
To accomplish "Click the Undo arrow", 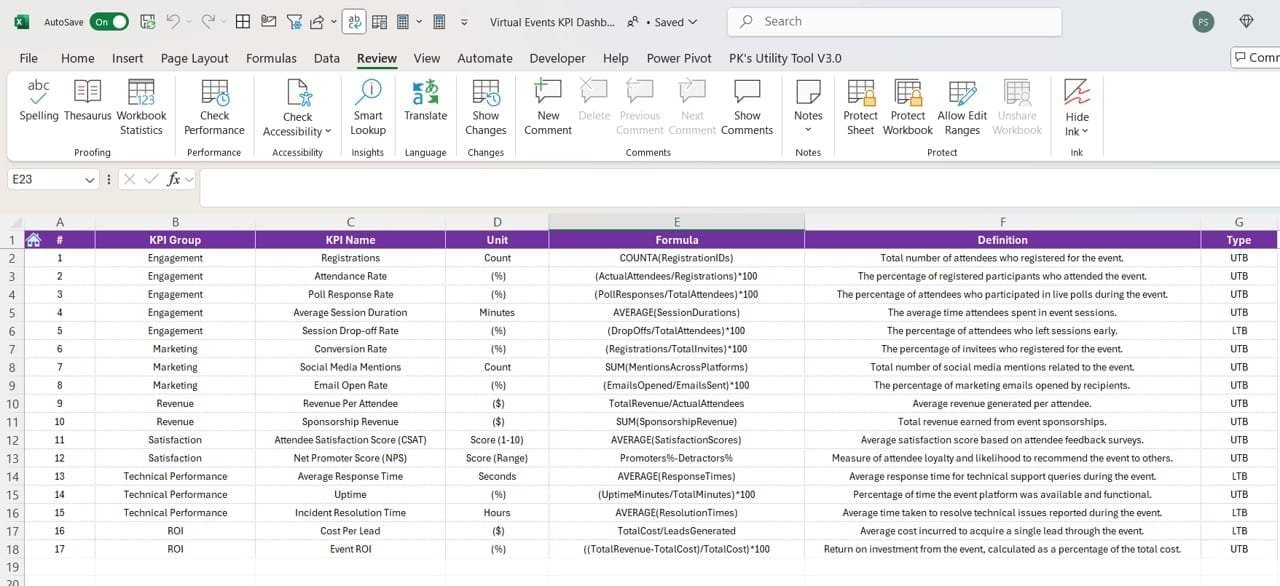I will [x=172, y=21].
